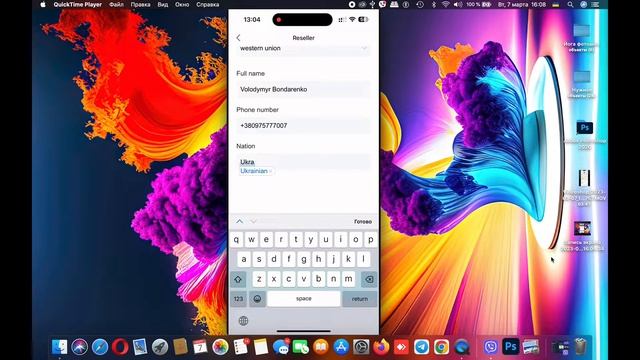Open Opera browser from the dock
The image size is (640, 360).
click(x=120, y=347)
